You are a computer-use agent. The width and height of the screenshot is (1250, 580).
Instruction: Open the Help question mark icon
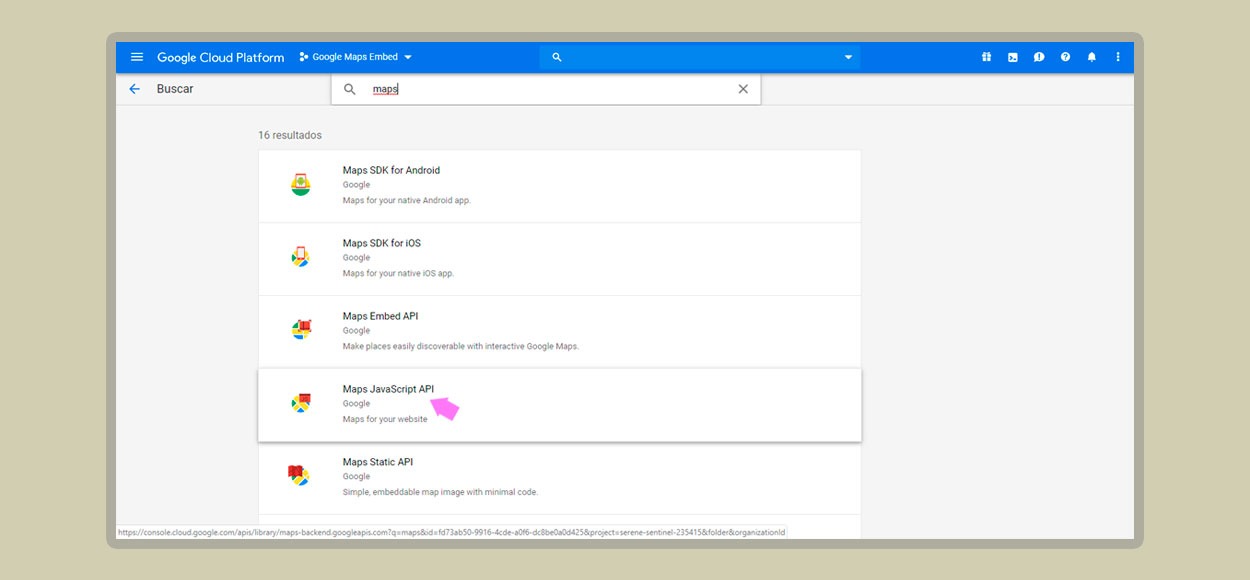point(1065,57)
